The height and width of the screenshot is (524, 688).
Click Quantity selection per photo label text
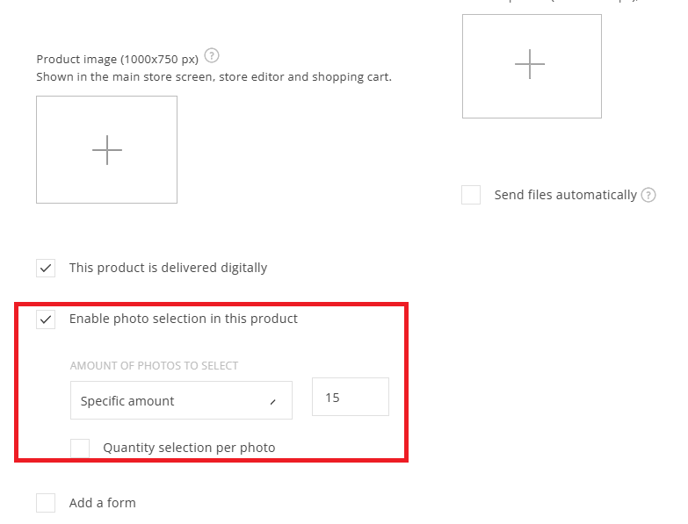coord(189,448)
